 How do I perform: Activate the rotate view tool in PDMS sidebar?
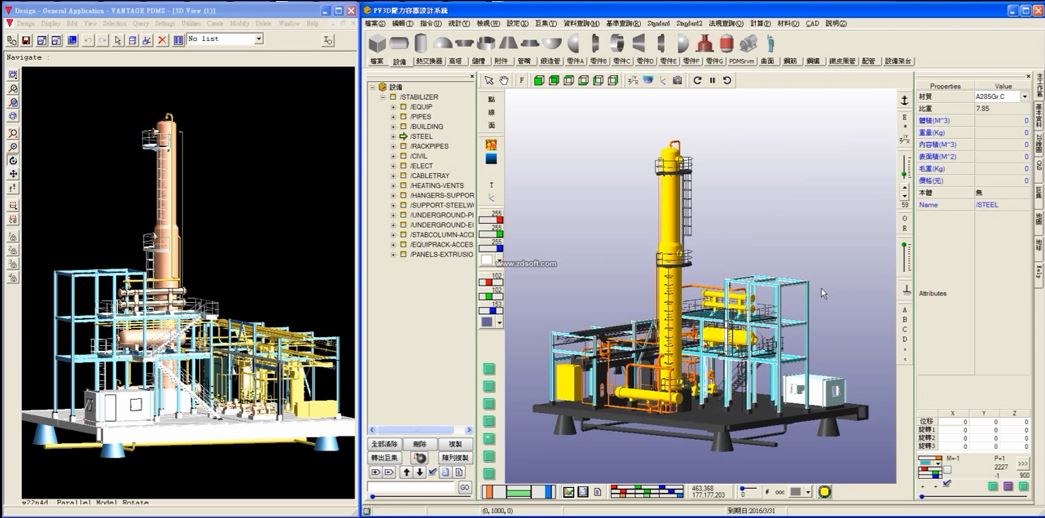point(13,161)
